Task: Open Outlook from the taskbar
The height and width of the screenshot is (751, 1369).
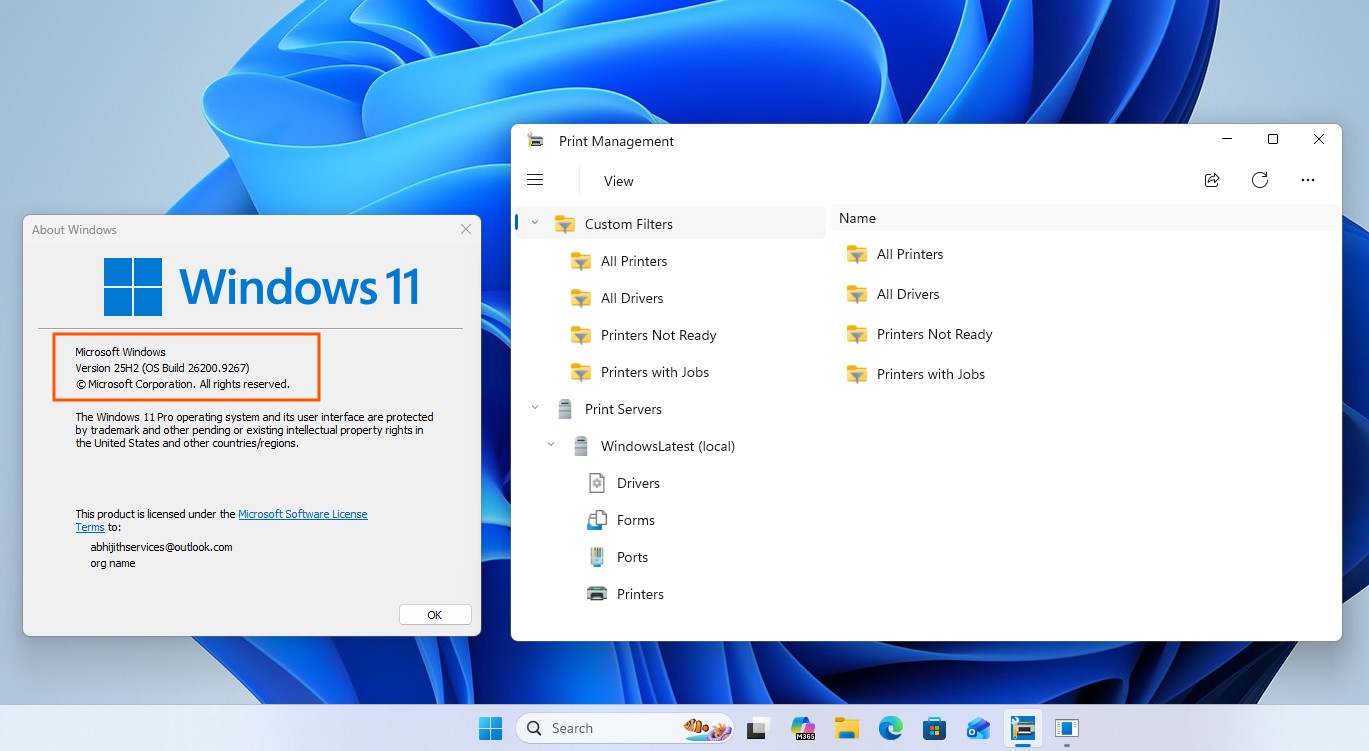Action: coord(978,728)
